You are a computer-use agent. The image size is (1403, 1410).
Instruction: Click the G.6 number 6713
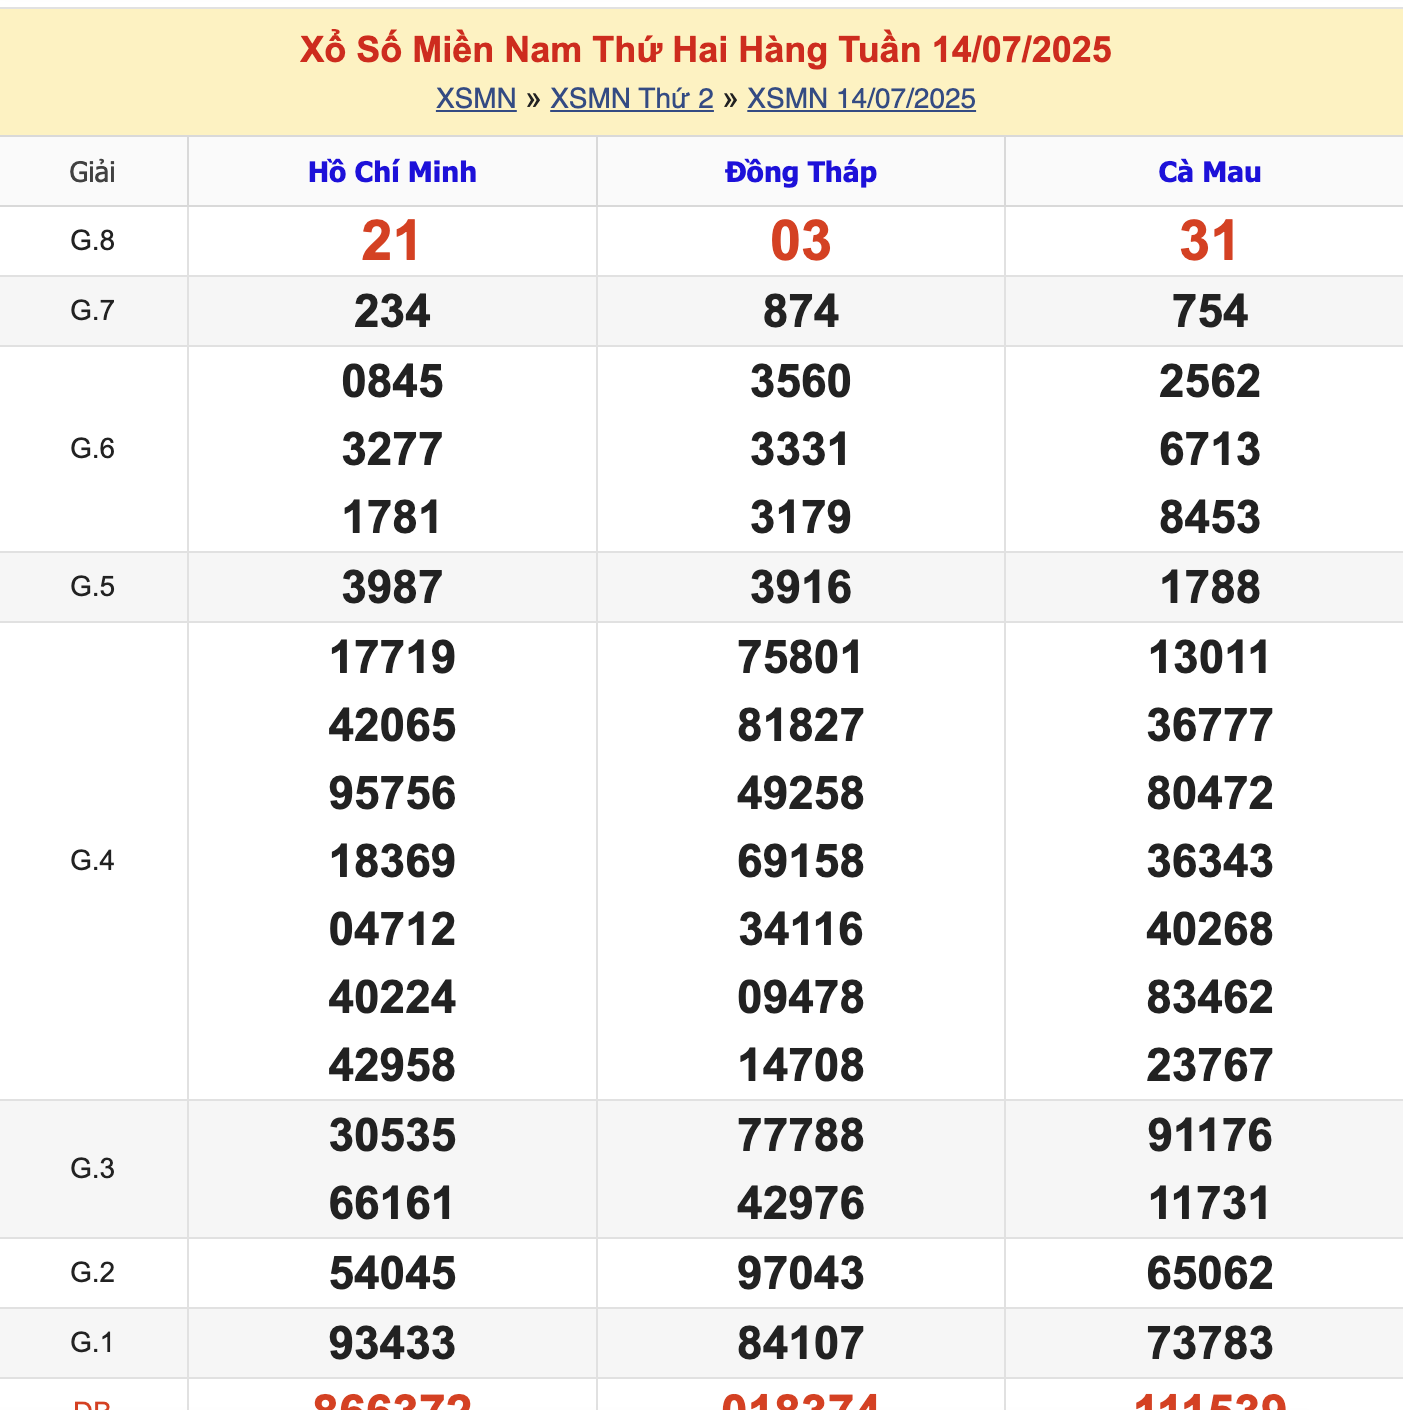(x=1210, y=449)
